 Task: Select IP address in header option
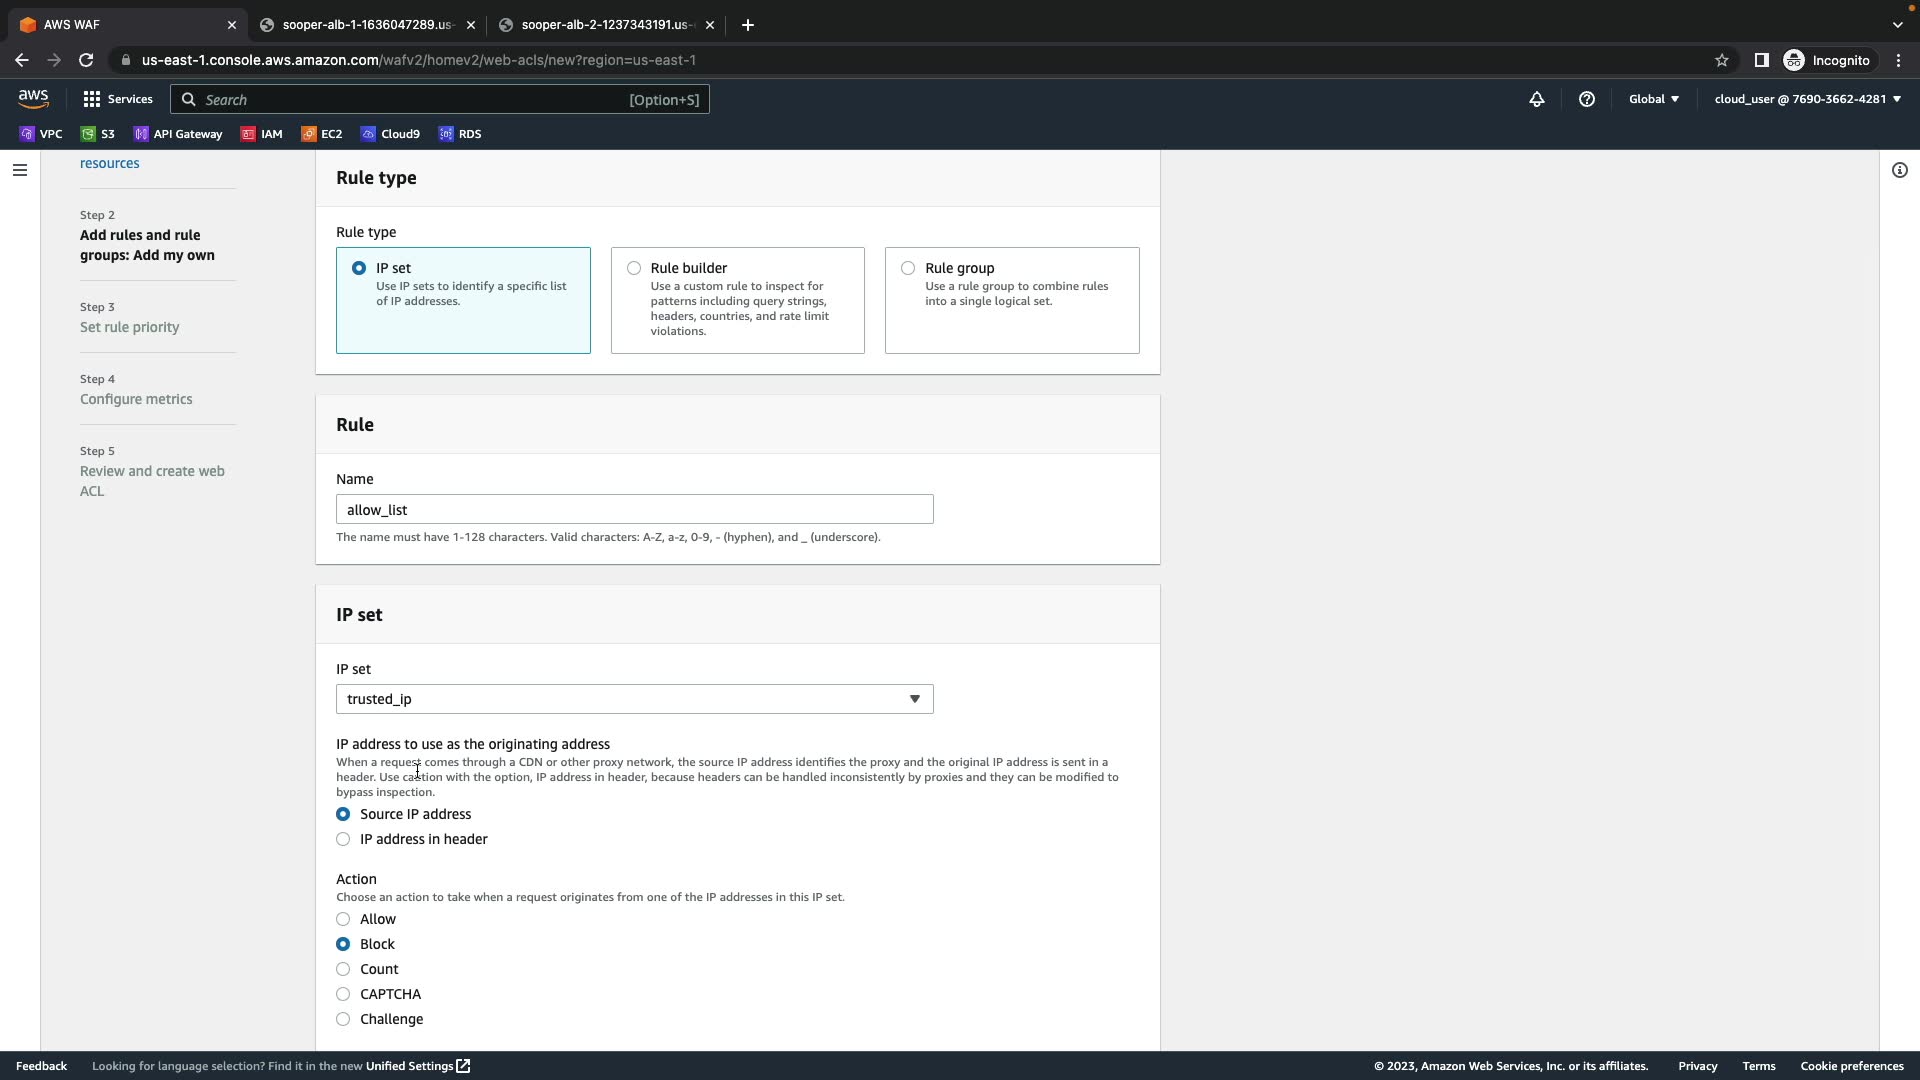tap(343, 839)
